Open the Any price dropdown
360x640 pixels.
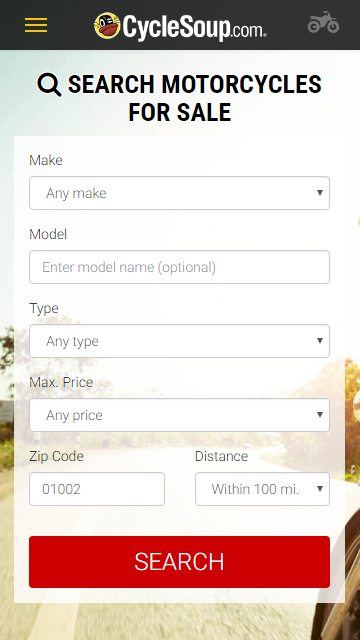(179, 415)
